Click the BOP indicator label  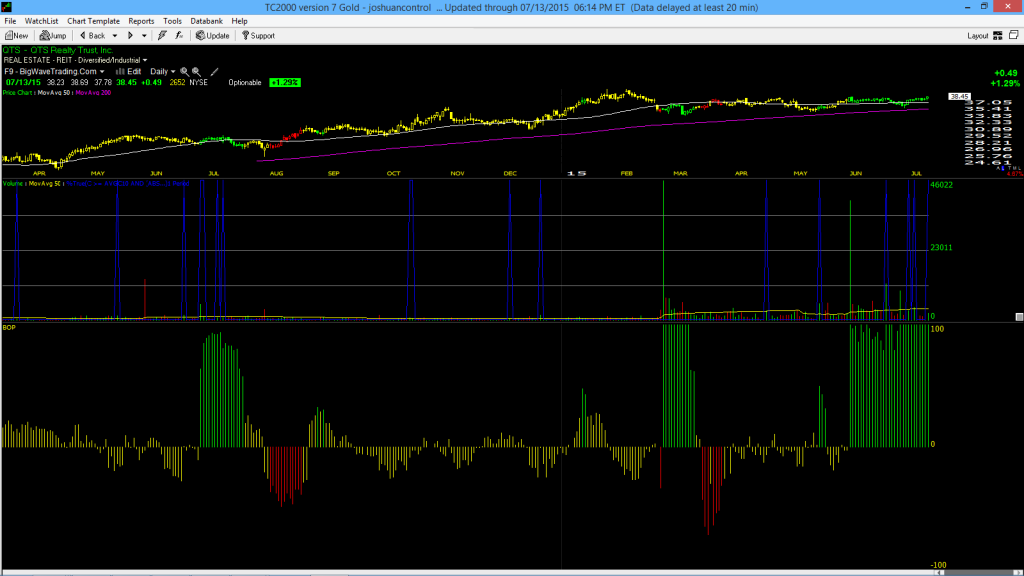click(x=9, y=327)
